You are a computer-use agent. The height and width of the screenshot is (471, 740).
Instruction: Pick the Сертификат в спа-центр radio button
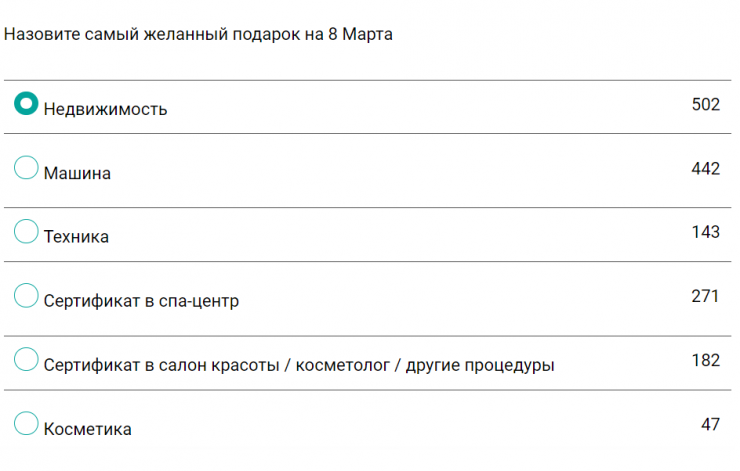pyautogui.click(x=26, y=296)
